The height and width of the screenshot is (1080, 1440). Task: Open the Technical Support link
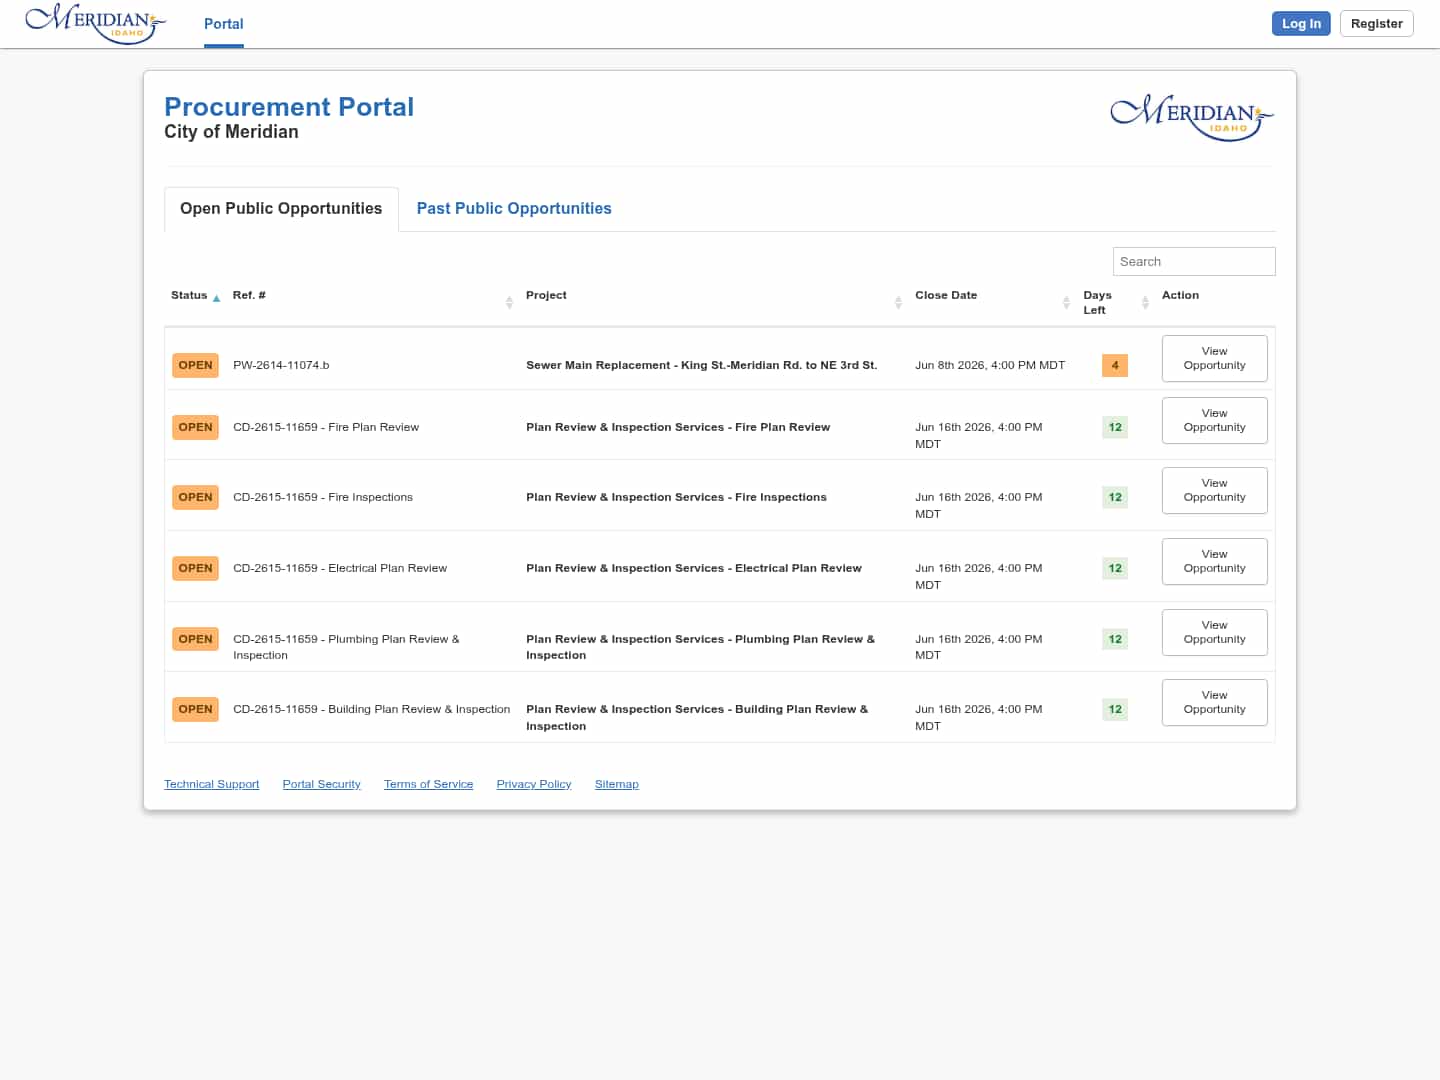(211, 784)
